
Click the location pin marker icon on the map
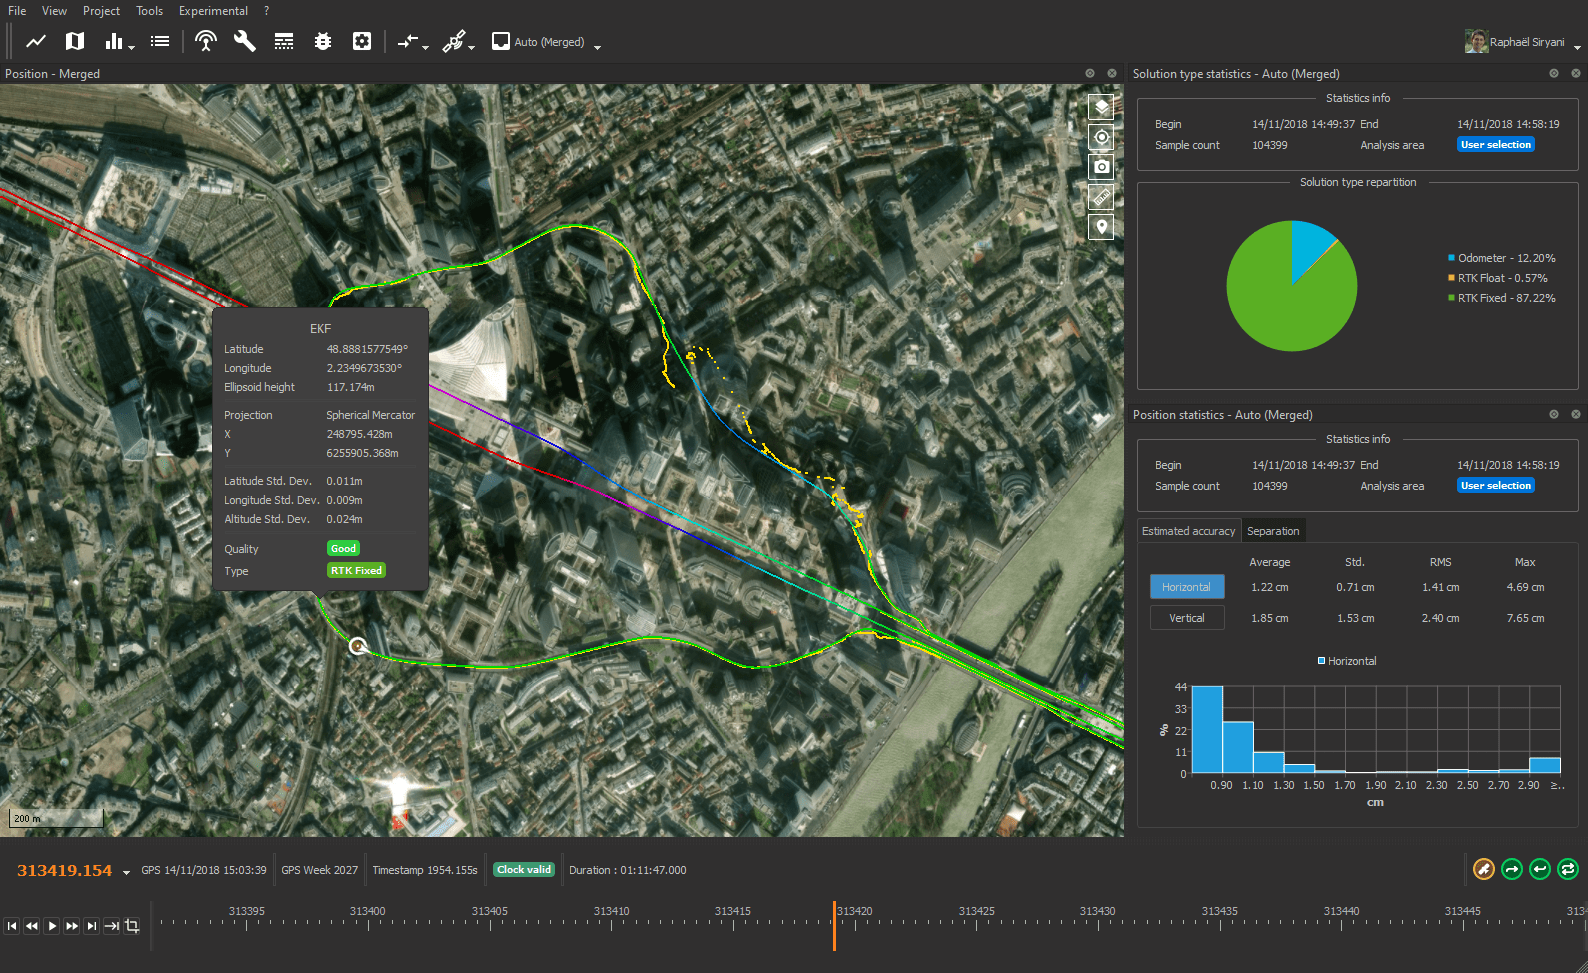point(1101,227)
